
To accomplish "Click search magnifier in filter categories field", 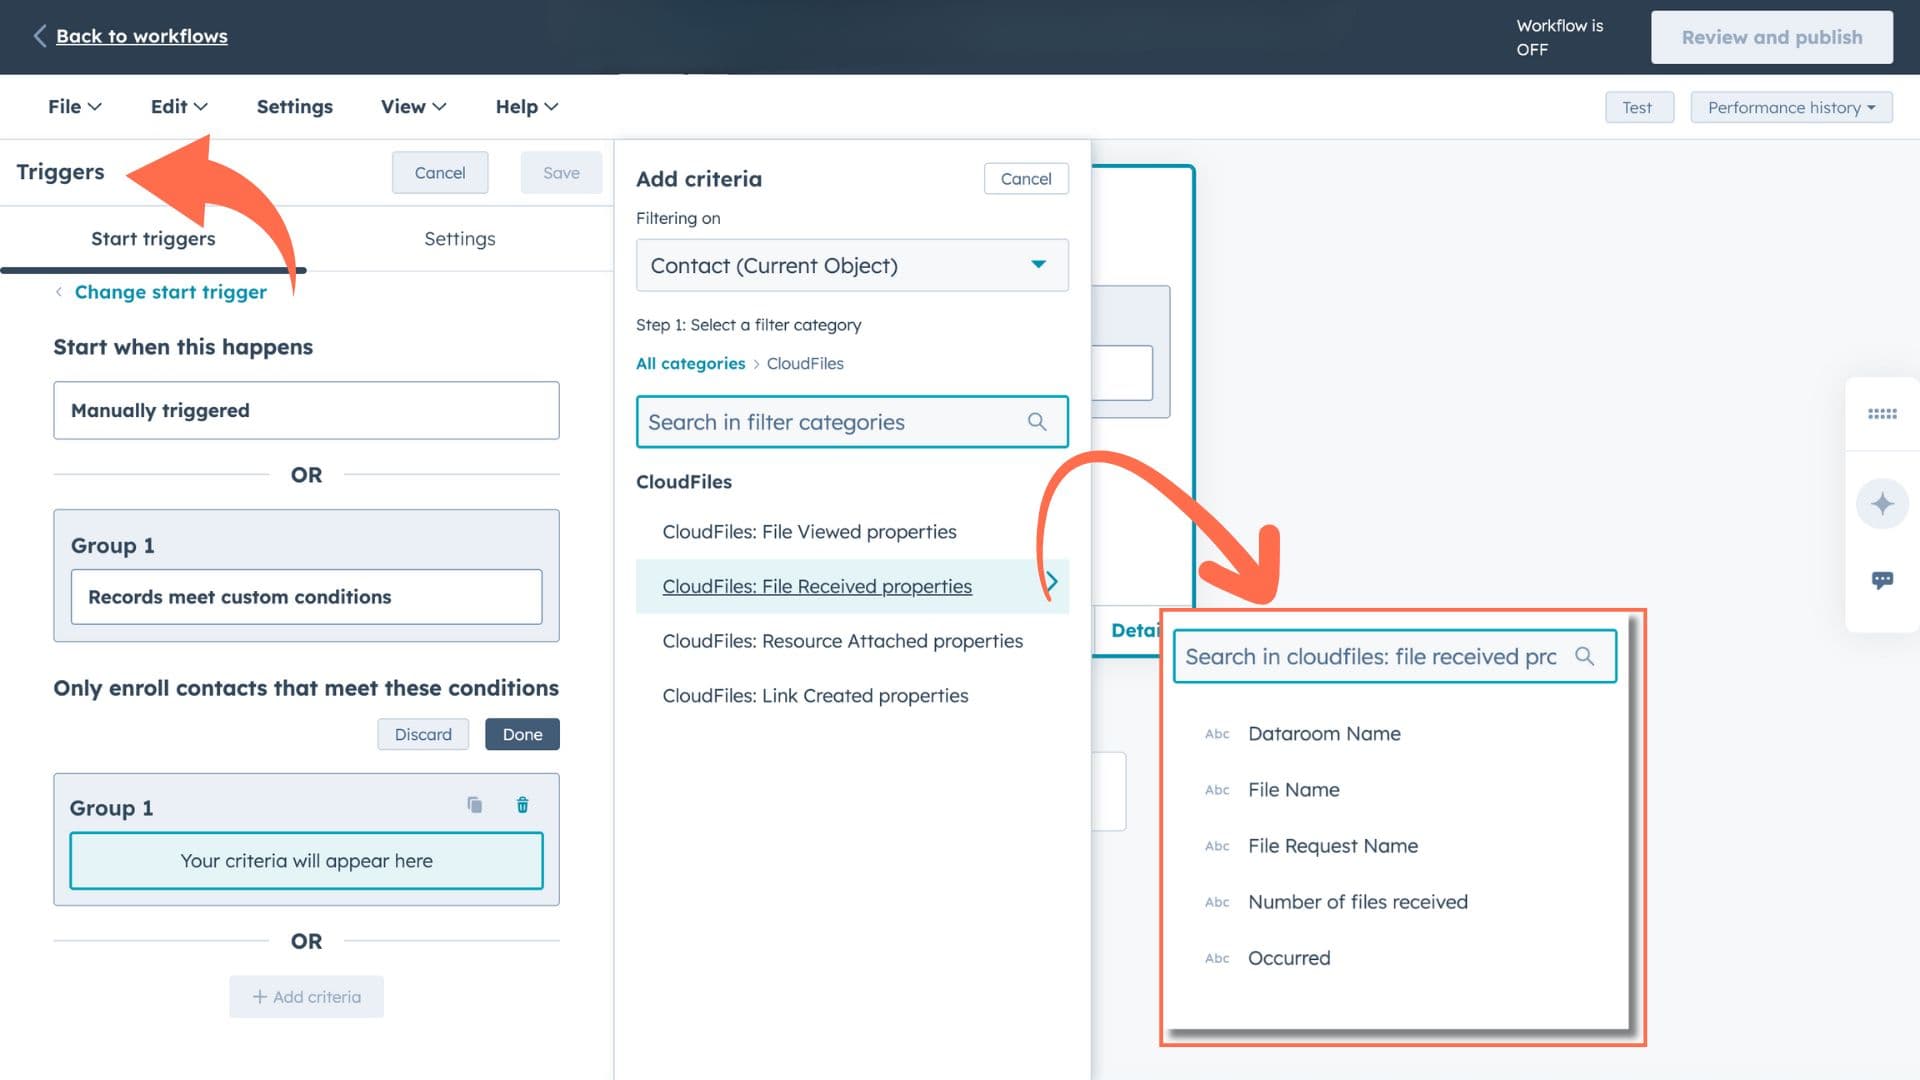I will (1037, 422).
